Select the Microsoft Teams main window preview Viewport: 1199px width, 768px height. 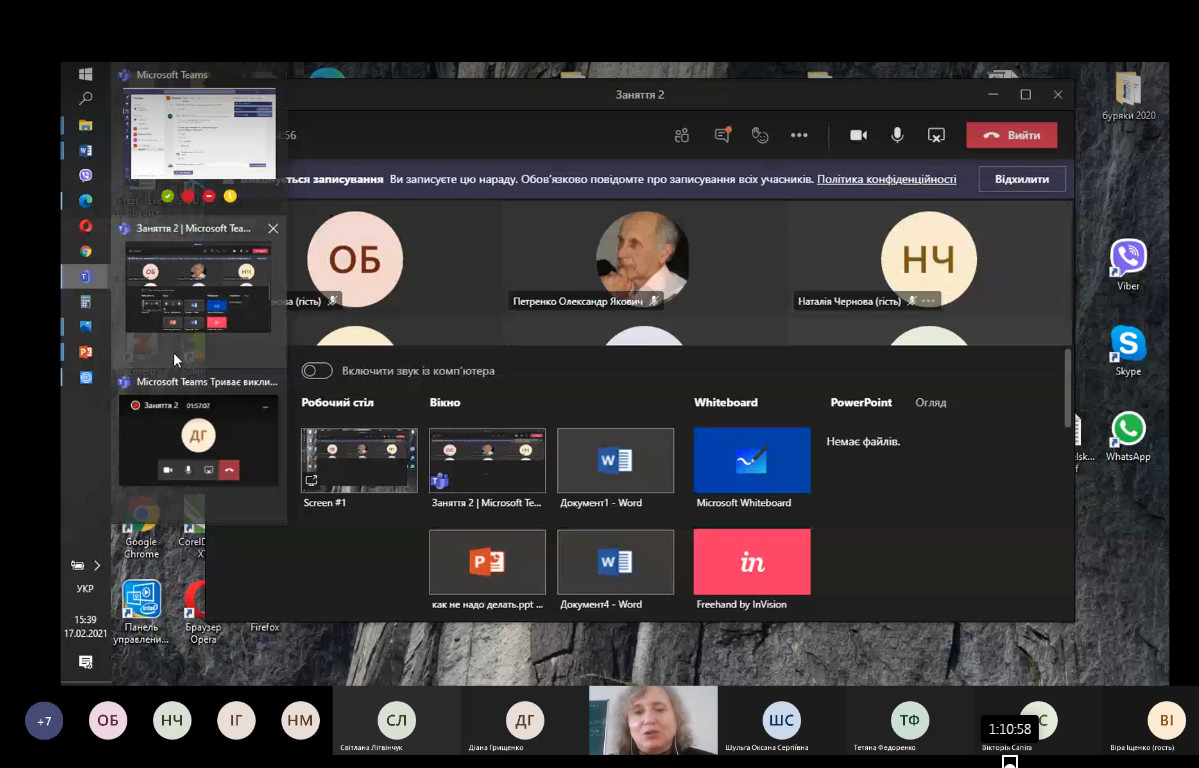tap(200, 134)
